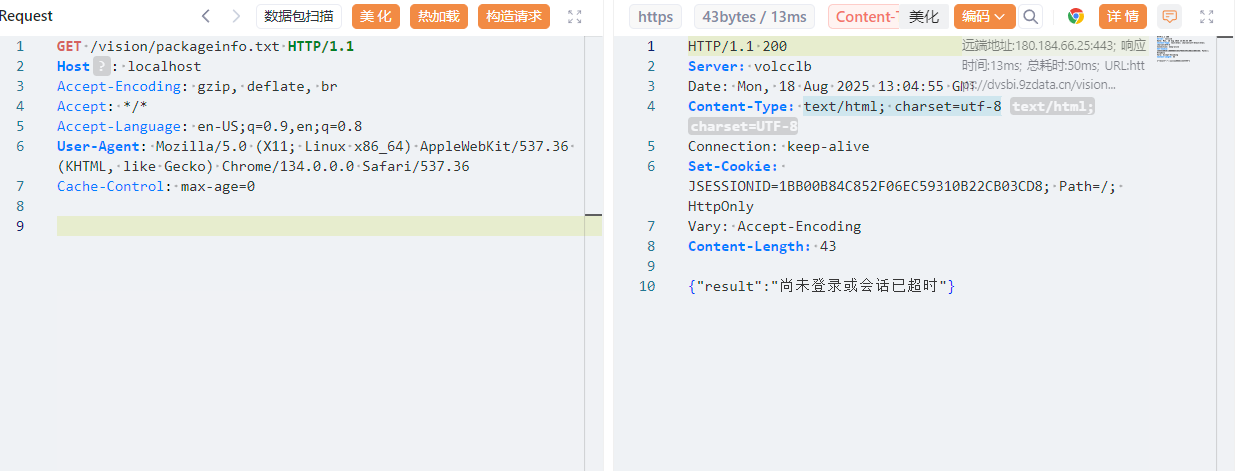Click the 构造请求 build request button

pyautogui.click(x=514, y=16)
